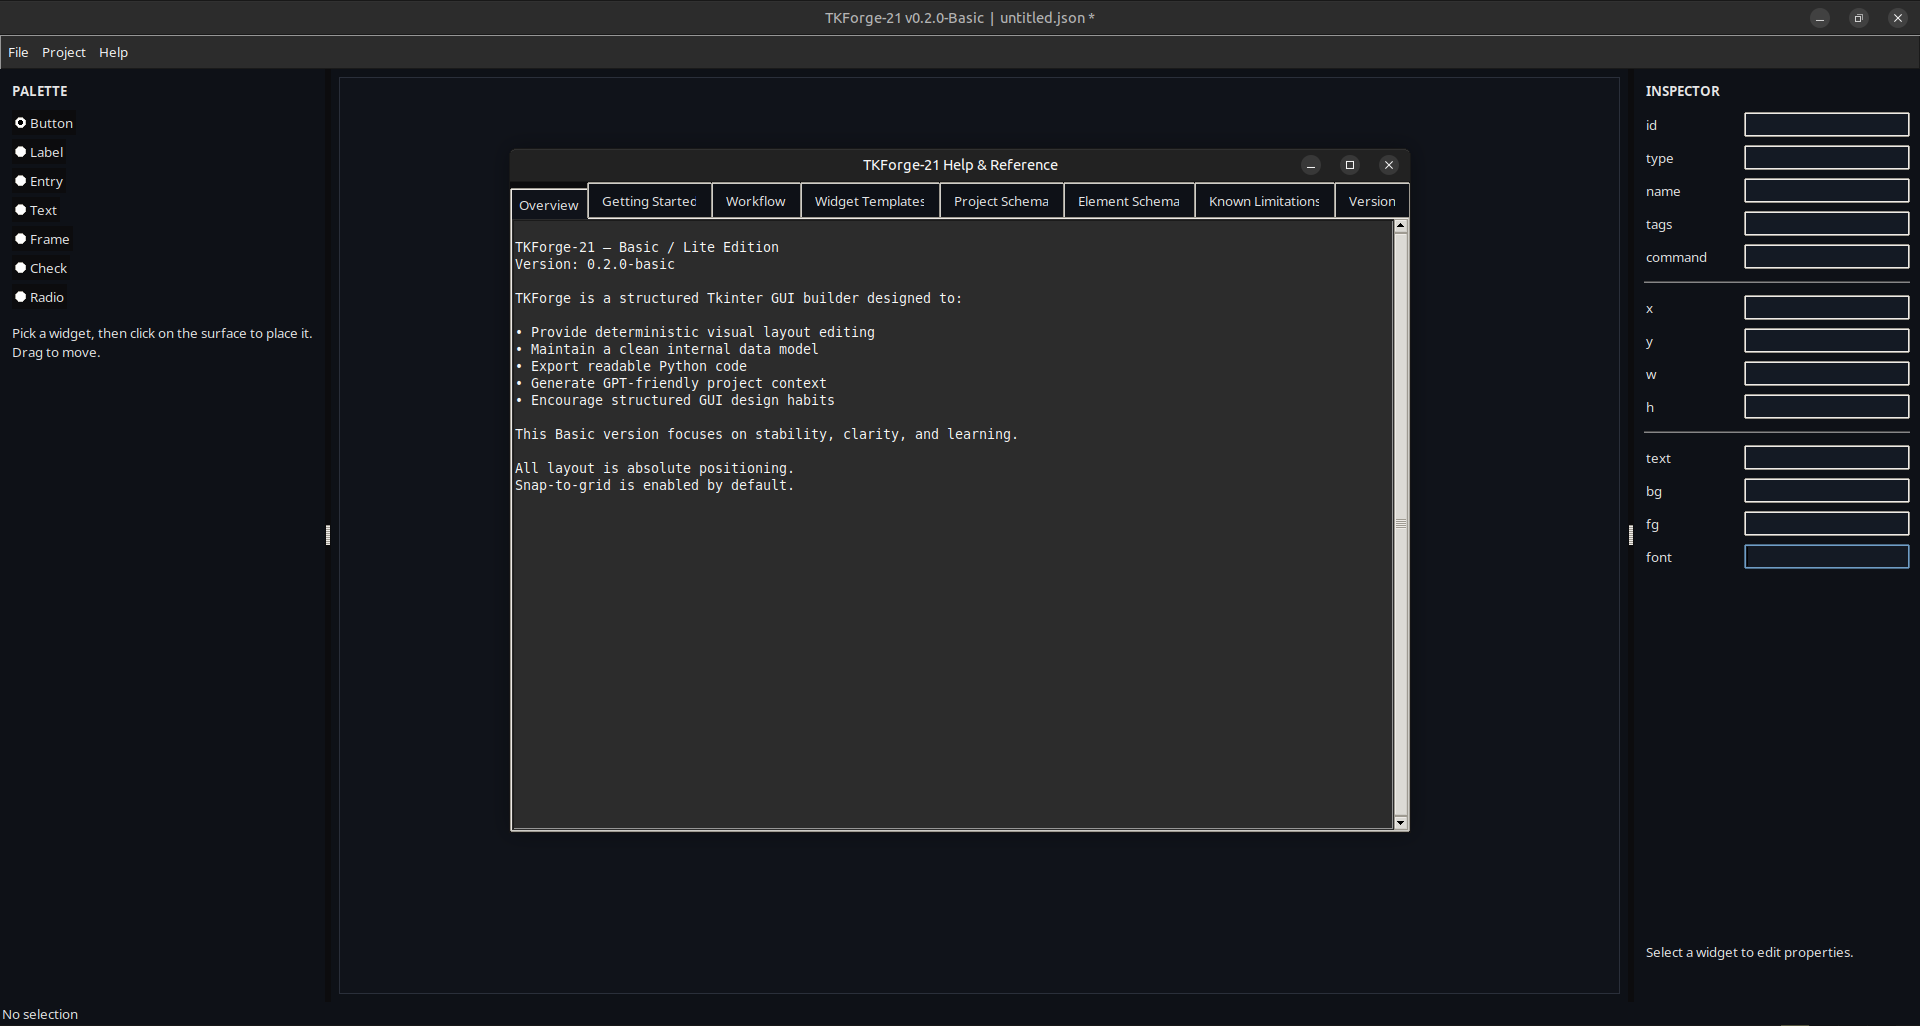Close the Help & Reference dialog
1920x1026 pixels.
pos(1388,165)
